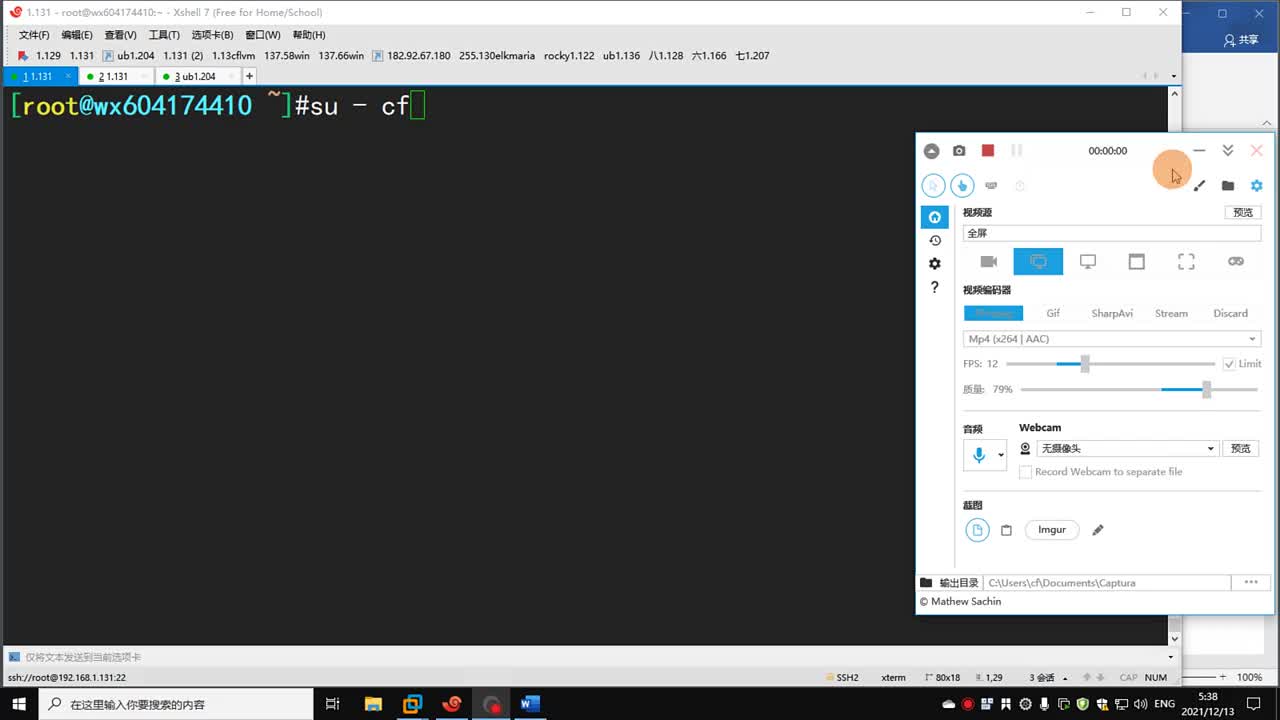Click the pause recording button in Captura
The height and width of the screenshot is (720, 1280).
pos(1017,150)
